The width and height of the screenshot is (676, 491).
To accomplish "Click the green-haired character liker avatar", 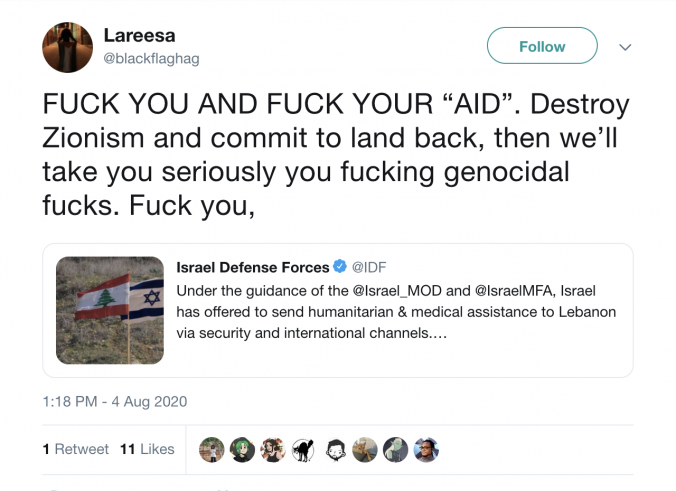I will point(242,450).
